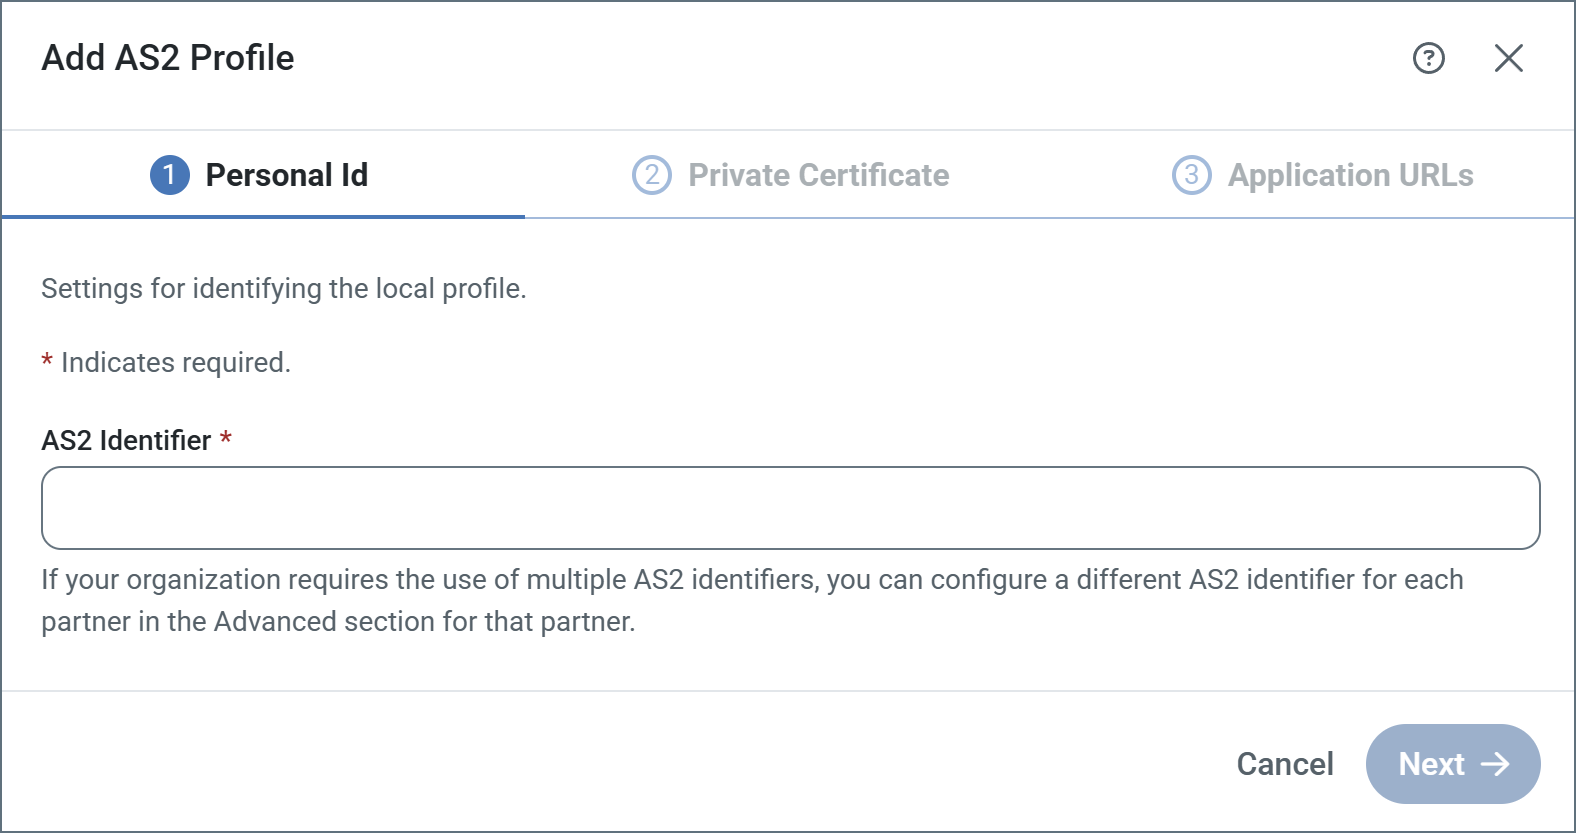Click the arrow icon inside Next button
The height and width of the screenshot is (833, 1576).
[x=1495, y=764]
